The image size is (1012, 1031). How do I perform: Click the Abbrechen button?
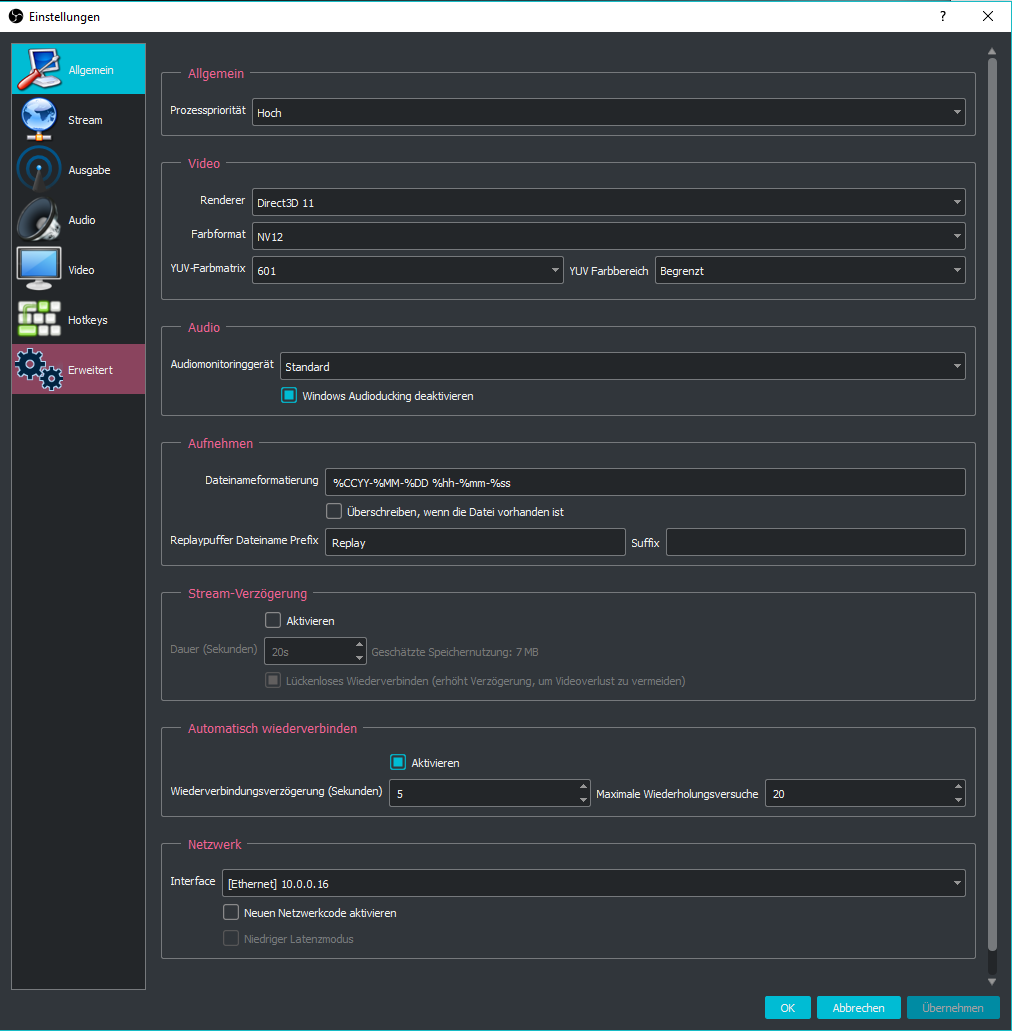coord(858,1008)
